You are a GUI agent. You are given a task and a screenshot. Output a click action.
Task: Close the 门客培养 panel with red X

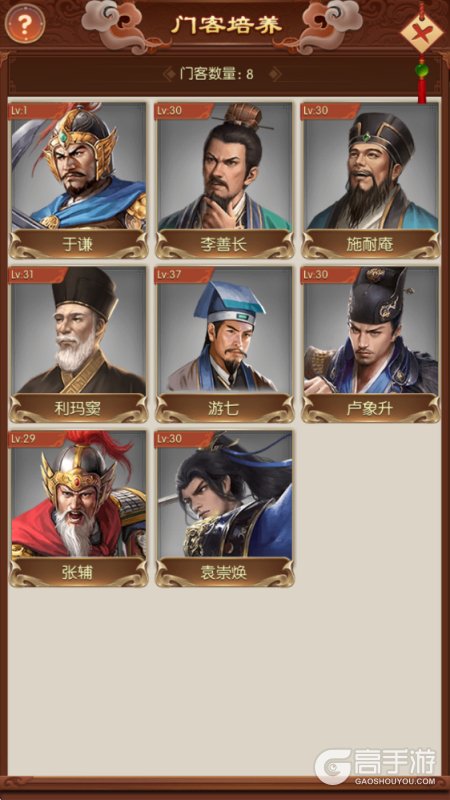[421, 34]
